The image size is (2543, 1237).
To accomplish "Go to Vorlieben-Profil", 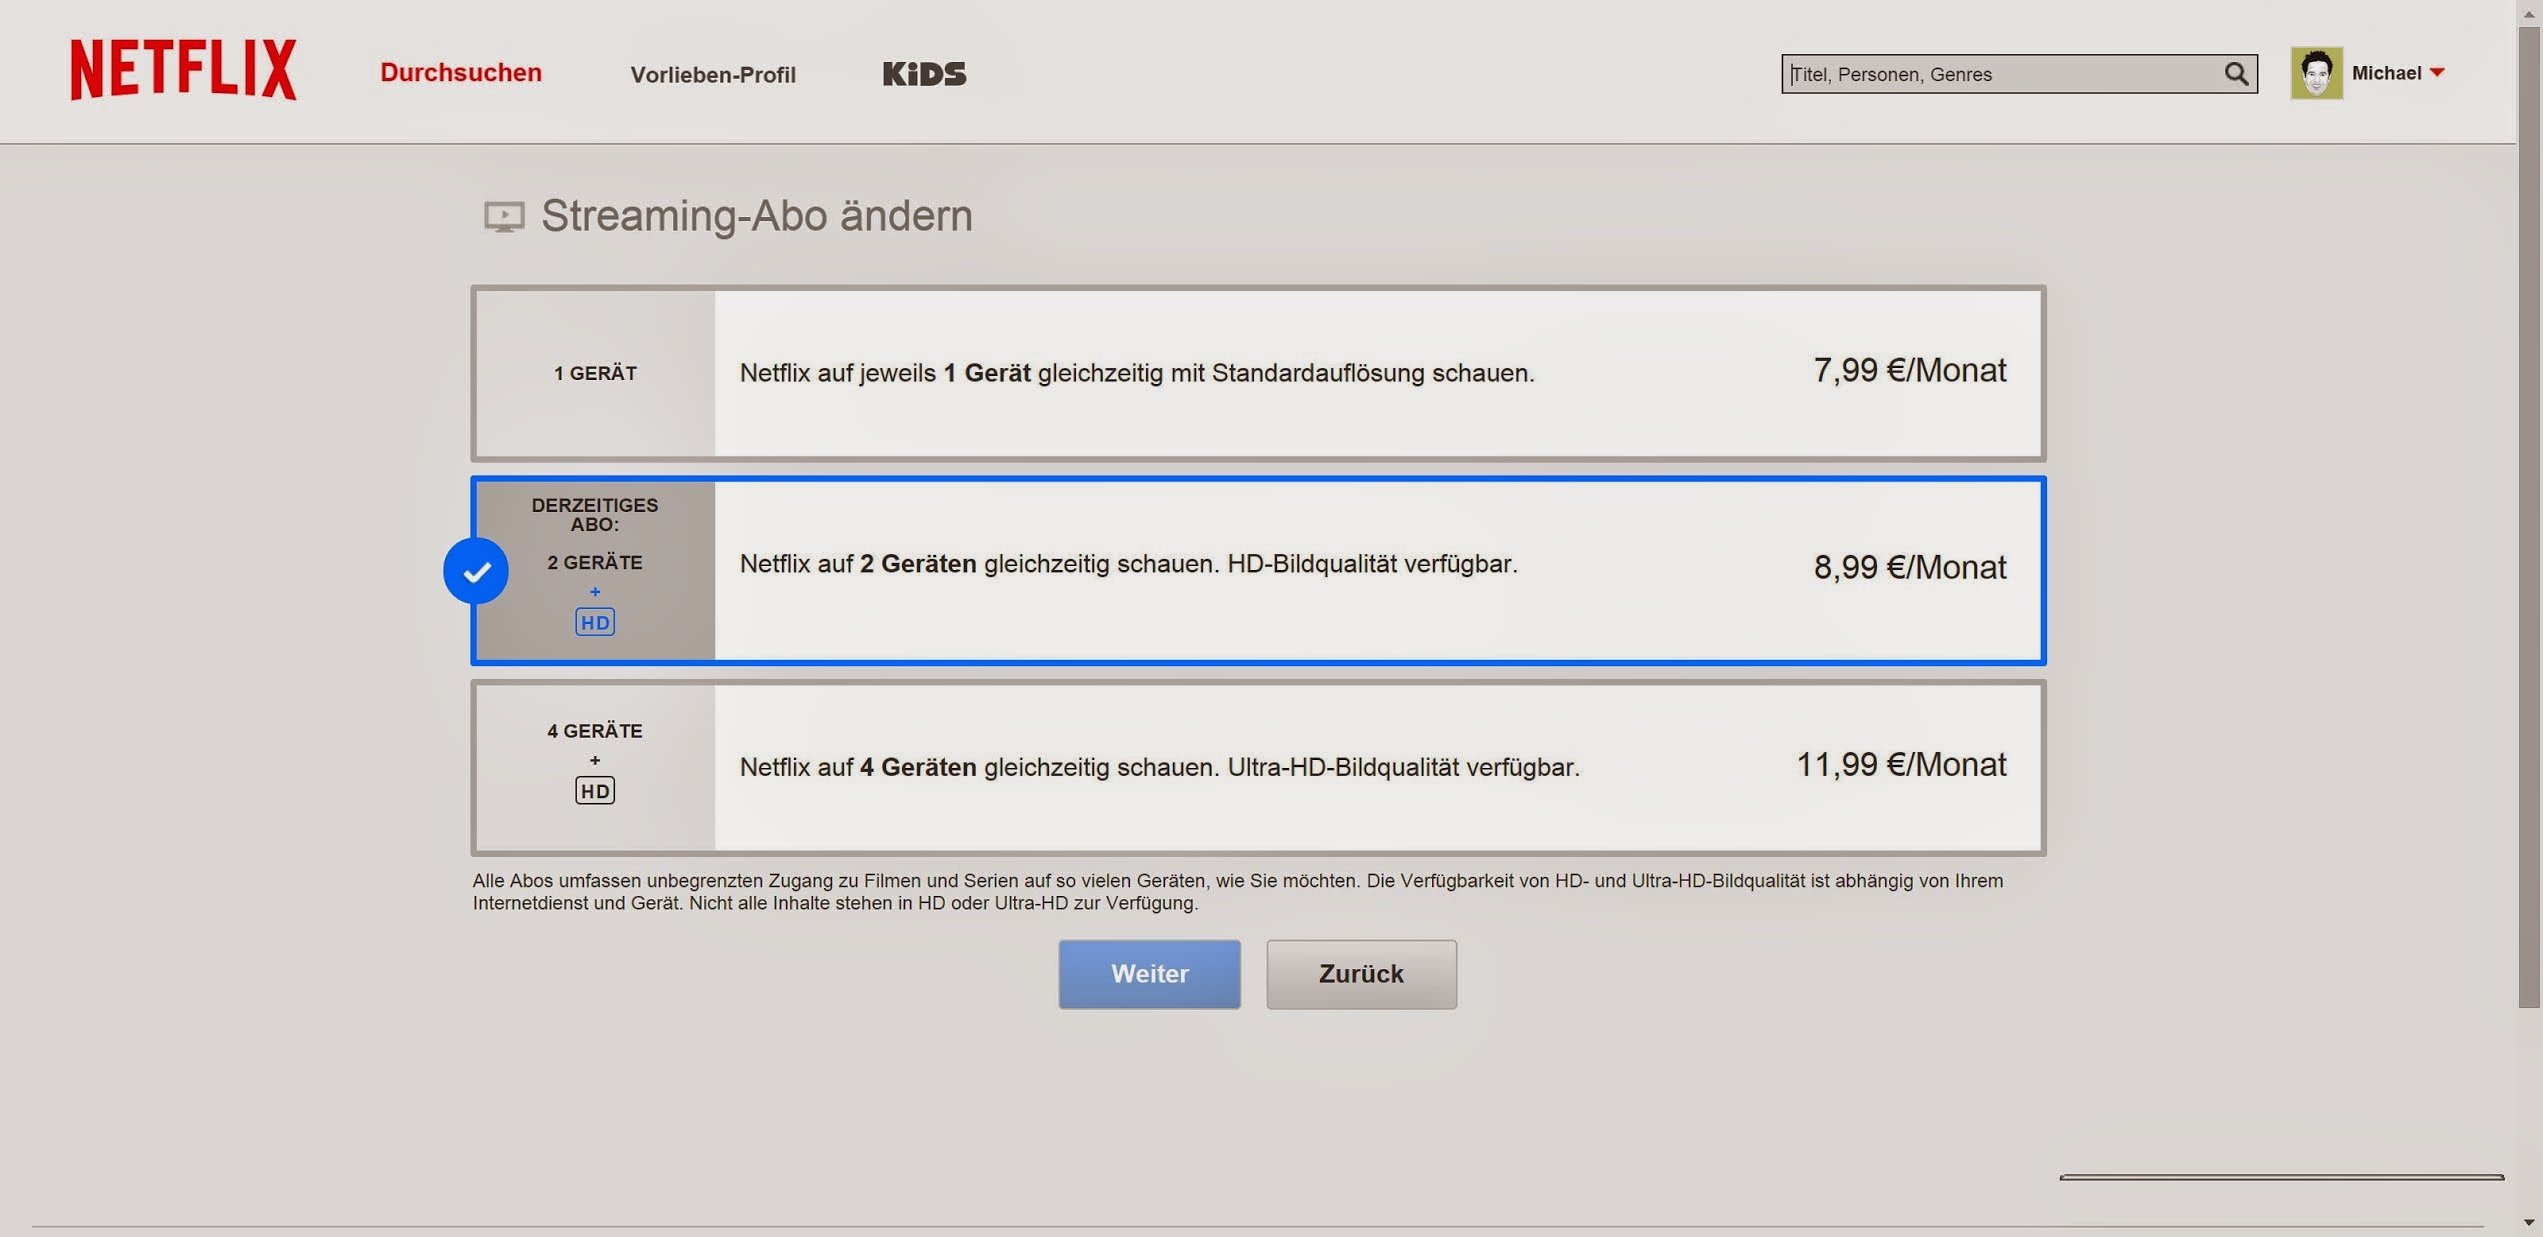I will [713, 75].
